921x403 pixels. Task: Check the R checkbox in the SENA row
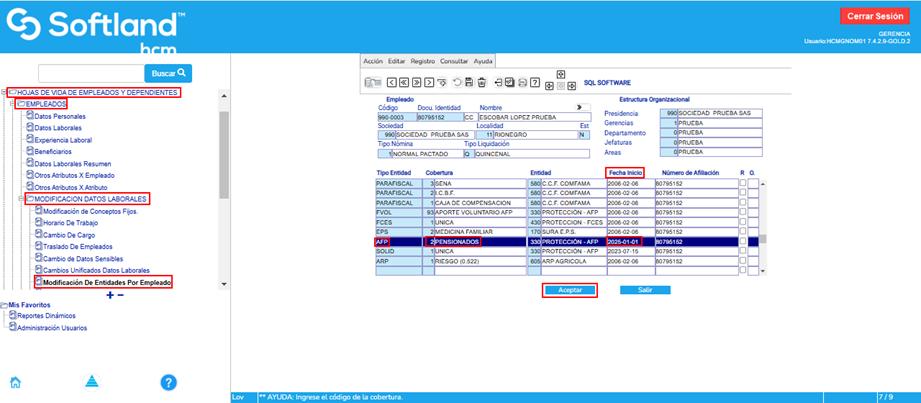coord(743,184)
